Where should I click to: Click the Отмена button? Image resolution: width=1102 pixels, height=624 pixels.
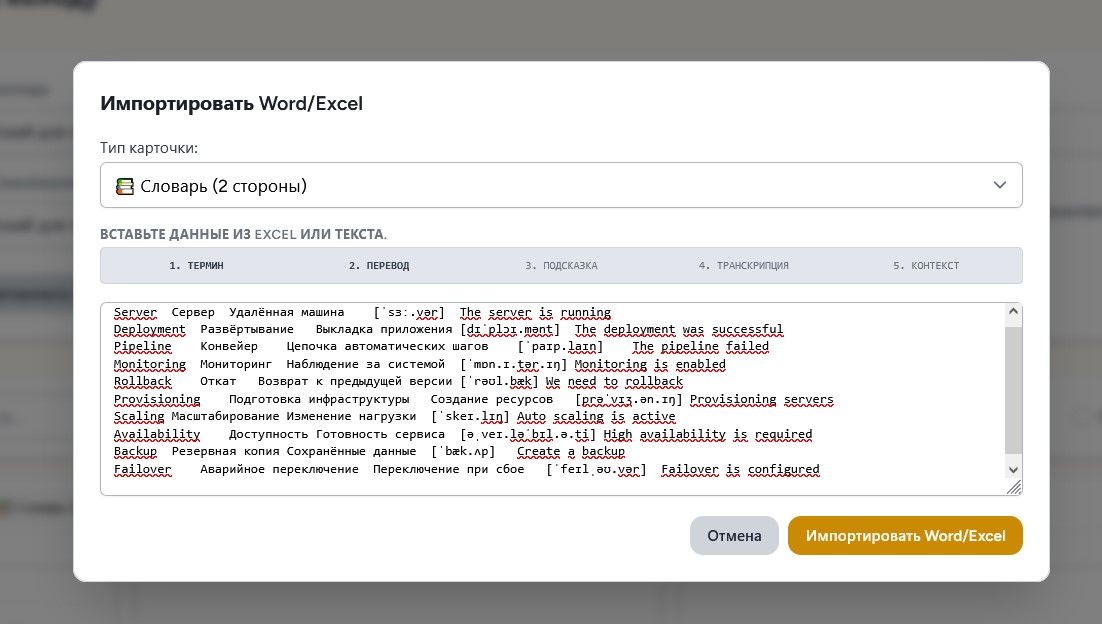tap(734, 535)
